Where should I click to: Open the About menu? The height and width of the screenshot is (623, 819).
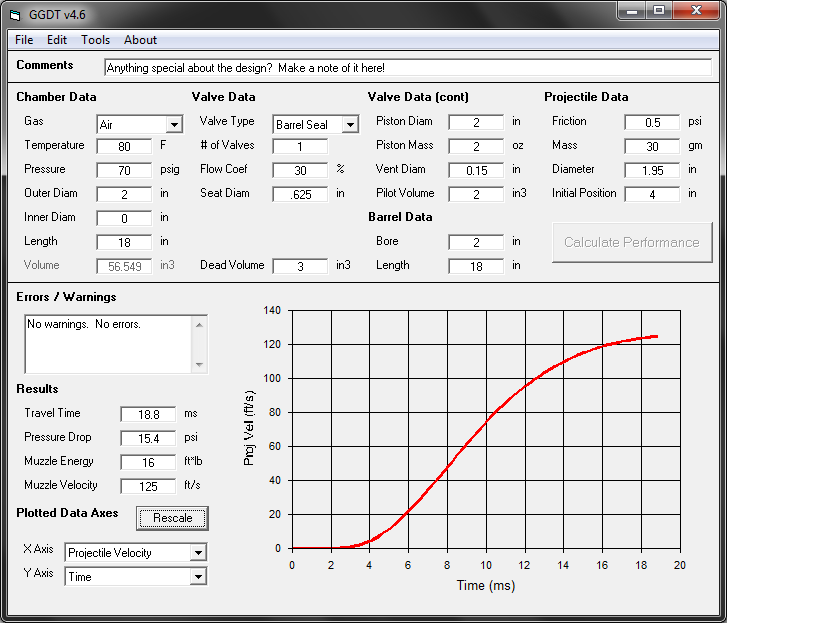(140, 40)
